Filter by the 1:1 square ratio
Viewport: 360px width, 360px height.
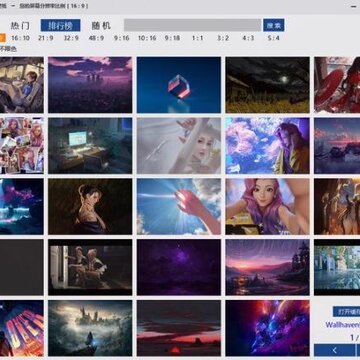pos(198,38)
